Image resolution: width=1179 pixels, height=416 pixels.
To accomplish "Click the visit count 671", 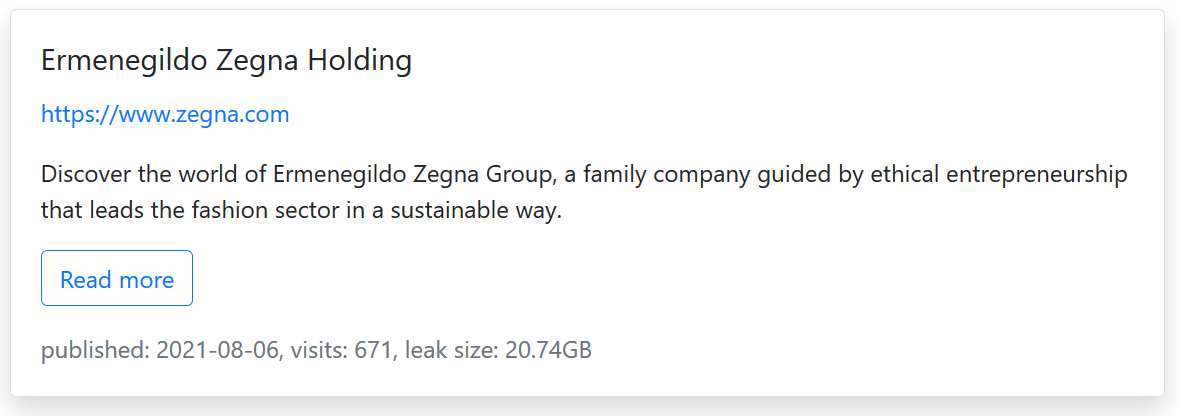I will coord(375,351).
